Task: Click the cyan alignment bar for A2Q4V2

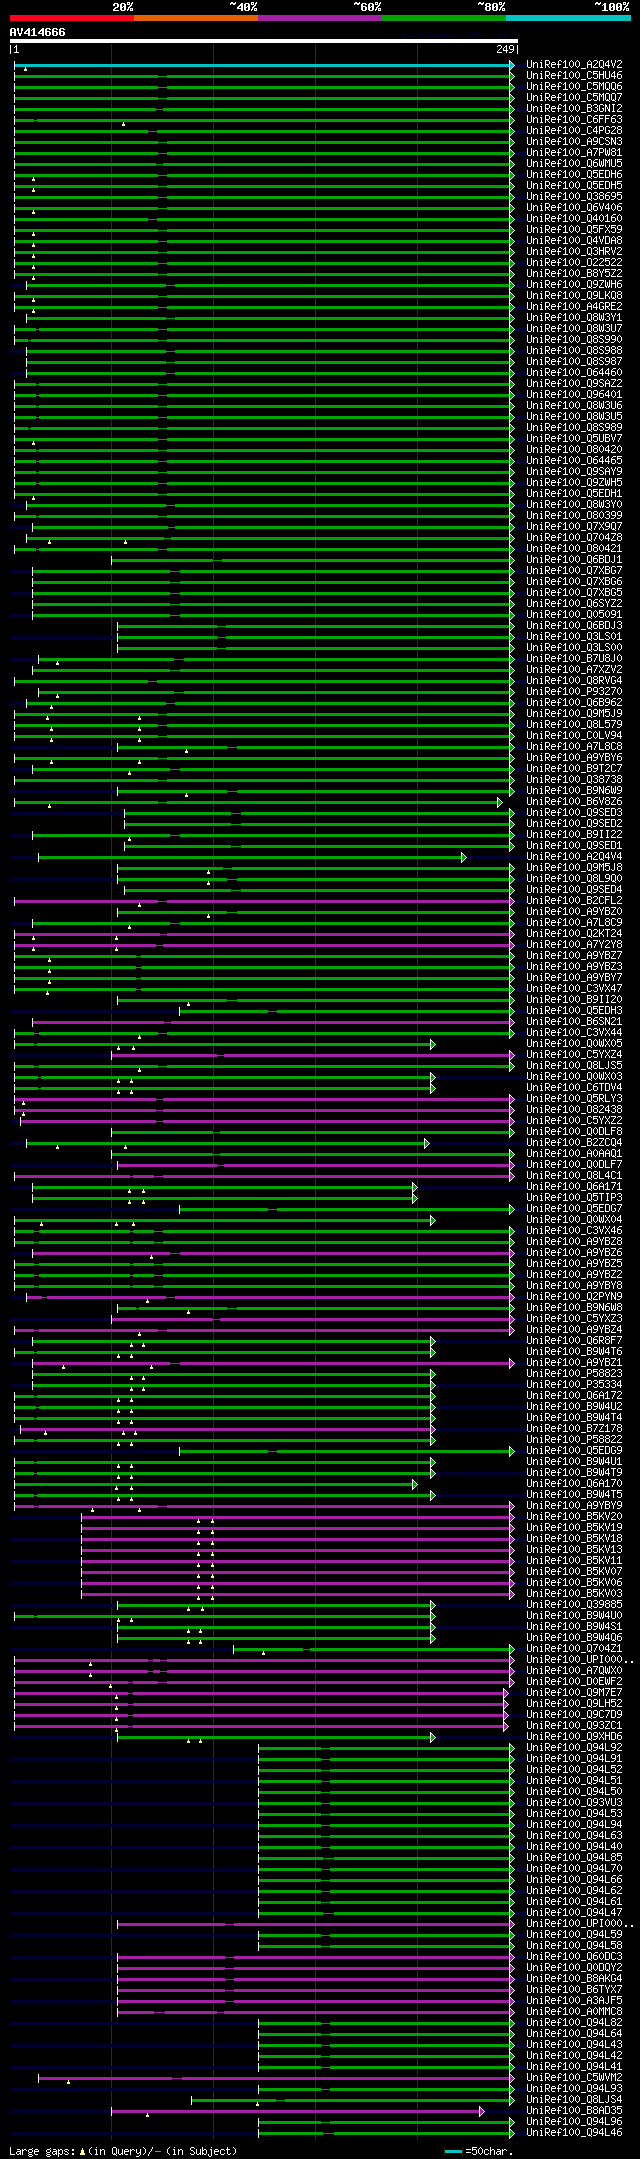Action: pyautogui.click(x=263, y=65)
